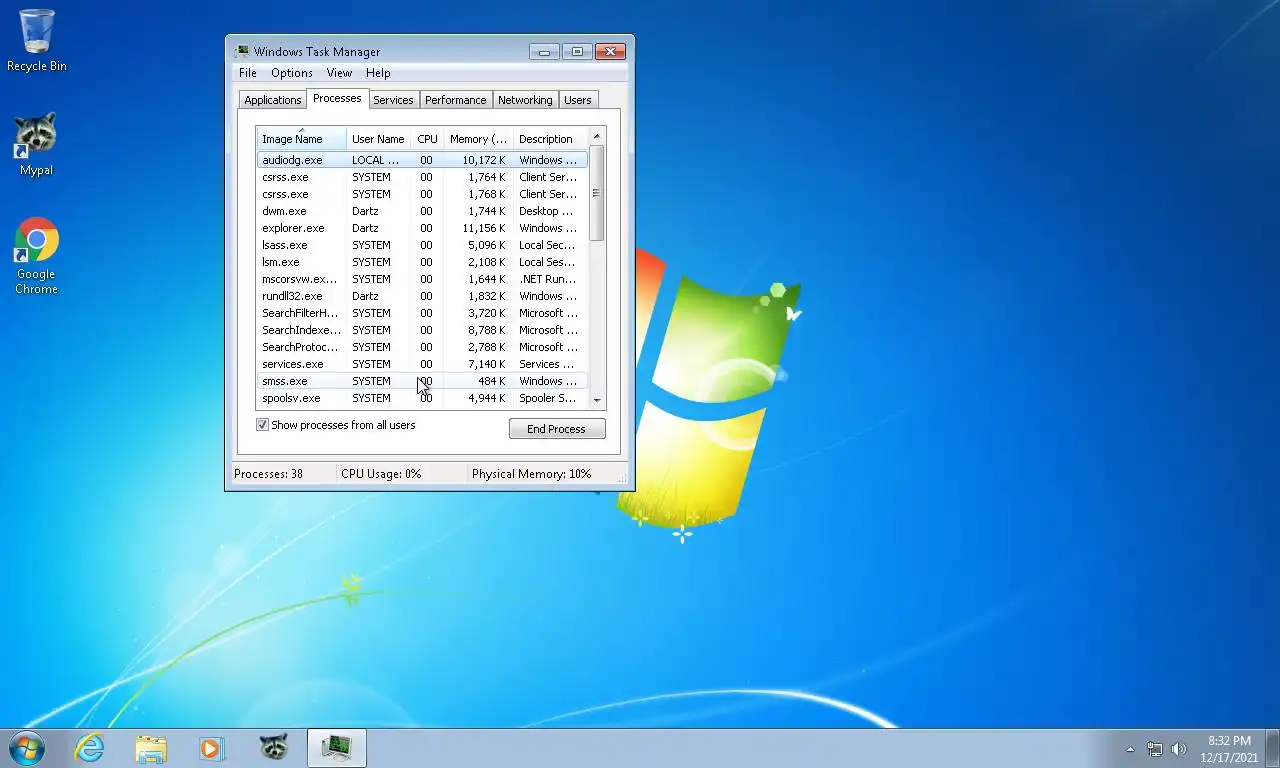Sort by Memory column header

tap(478, 139)
